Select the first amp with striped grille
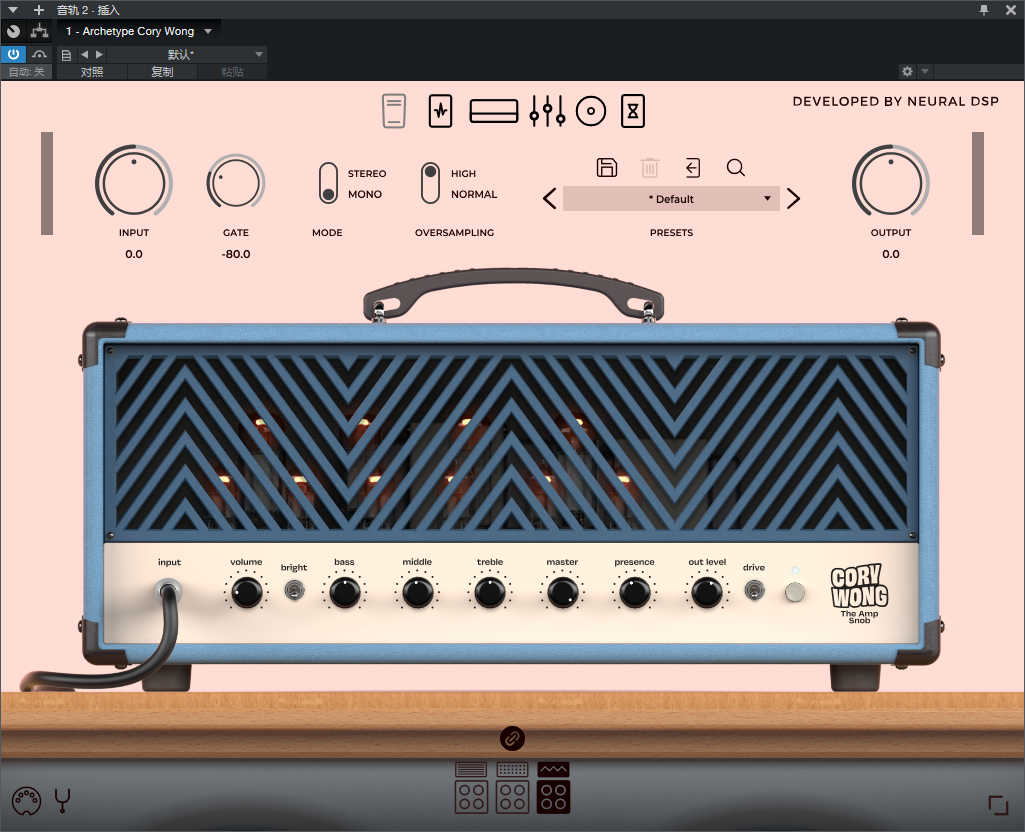This screenshot has width=1025, height=832. (471, 788)
